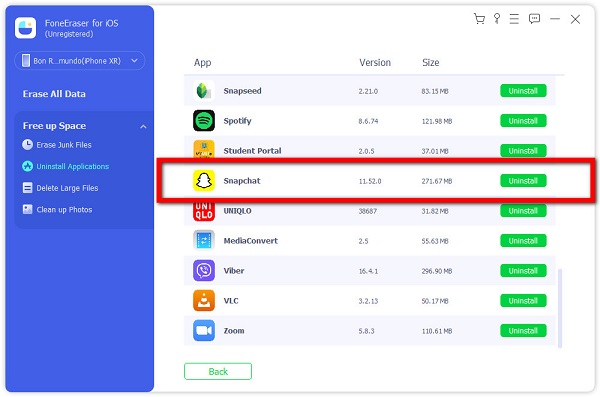The height and width of the screenshot is (397, 600).
Task: Click Snapchat size 271.67 MB
Action: pos(437,181)
